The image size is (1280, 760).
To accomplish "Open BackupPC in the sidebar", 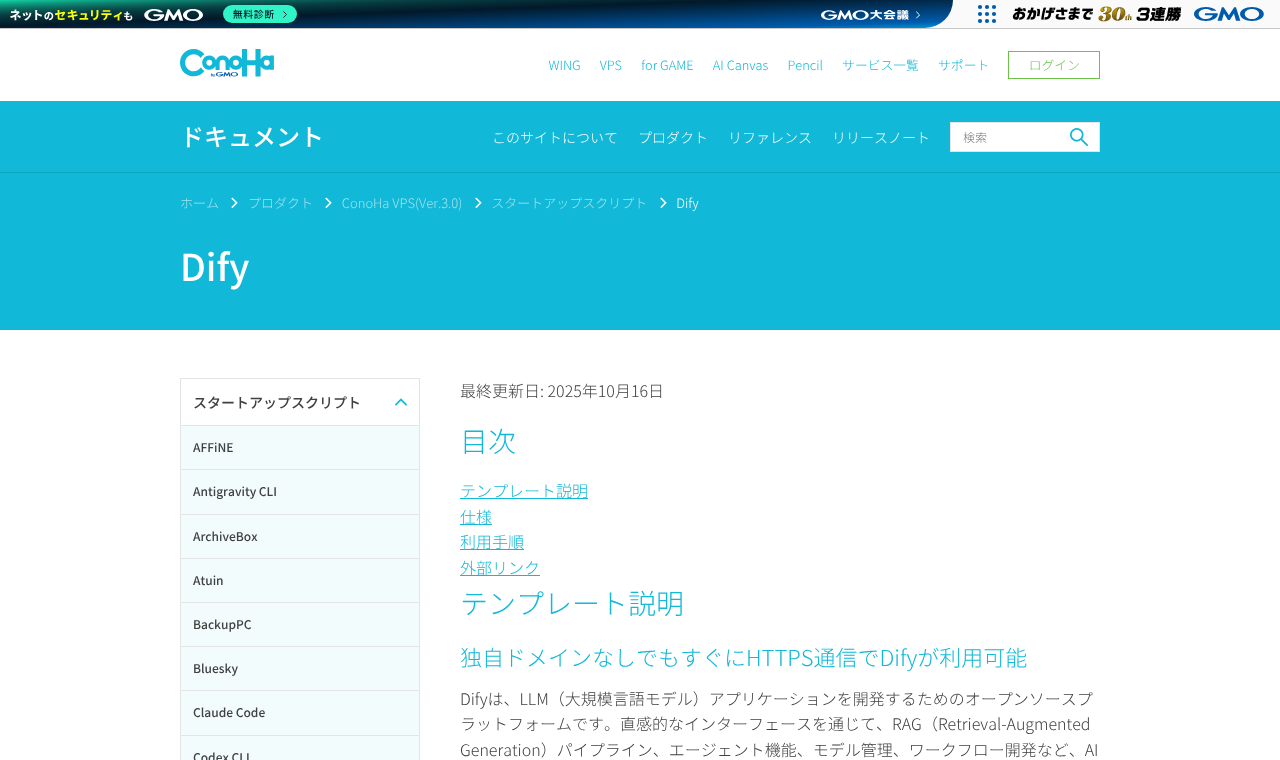I will point(300,624).
